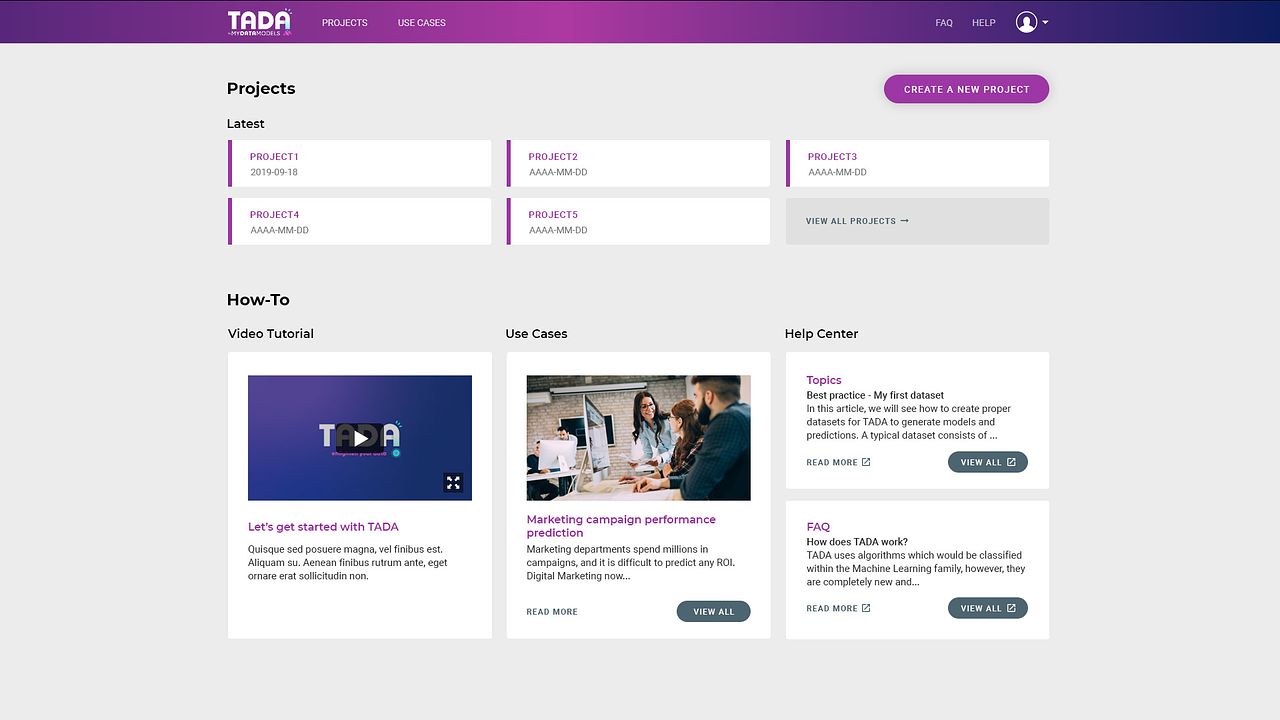
Task: Create a new project
Action: point(966,89)
